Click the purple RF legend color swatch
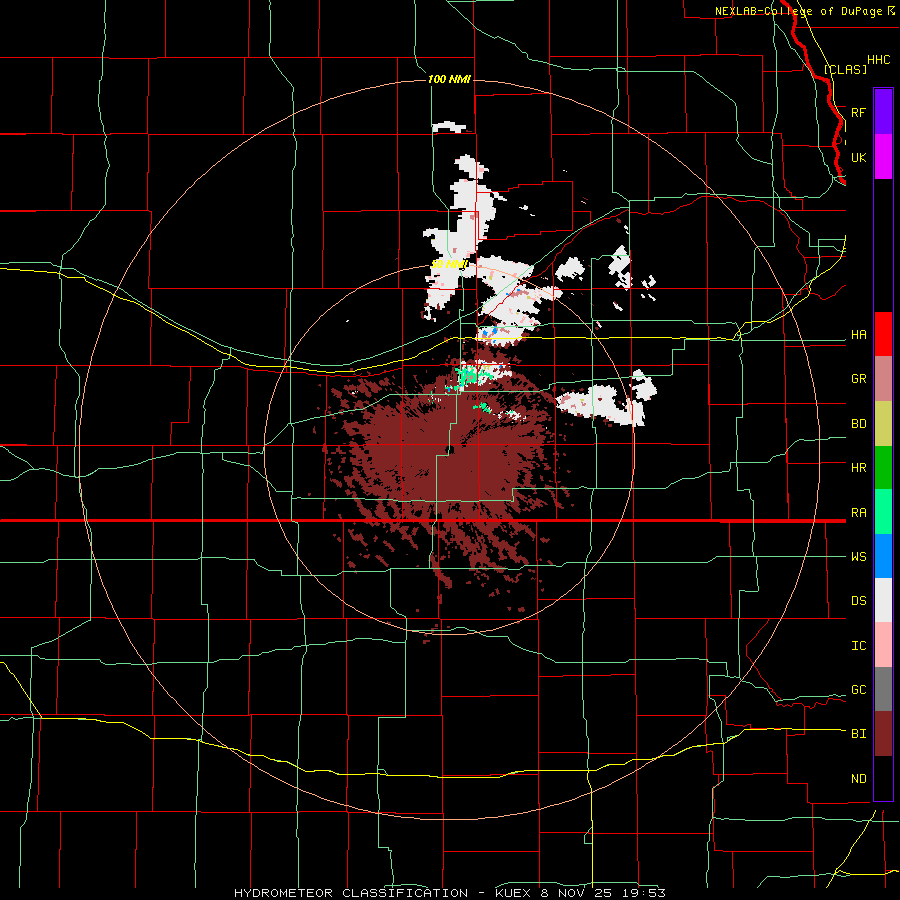Screen dimensions: 900x900 [883, 112]
